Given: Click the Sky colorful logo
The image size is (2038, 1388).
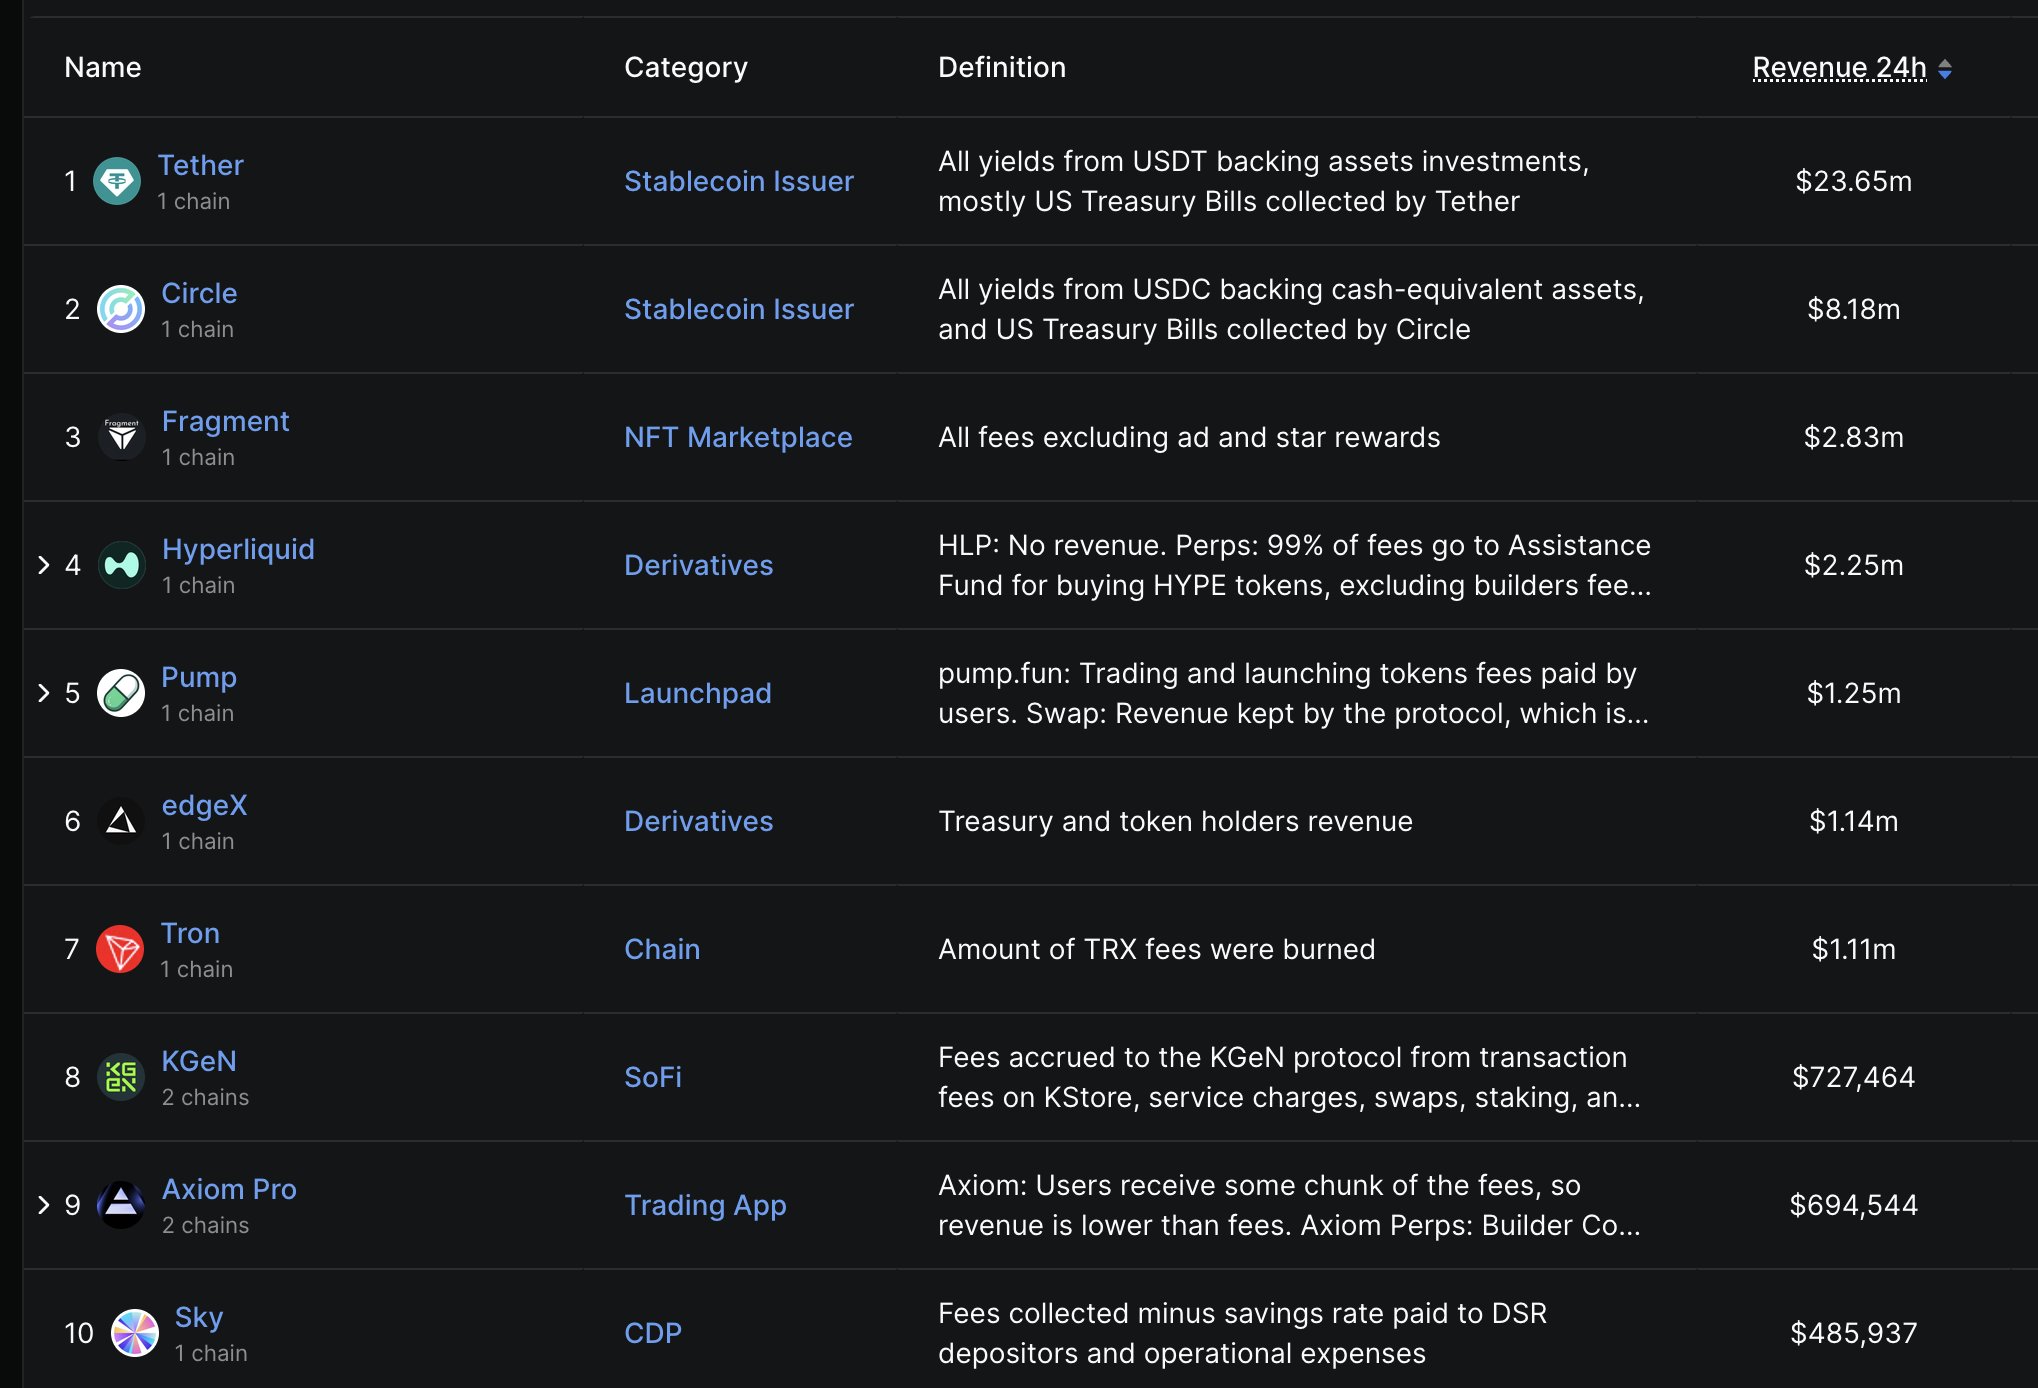Looking at the screenshot, I should (135, 1333).
